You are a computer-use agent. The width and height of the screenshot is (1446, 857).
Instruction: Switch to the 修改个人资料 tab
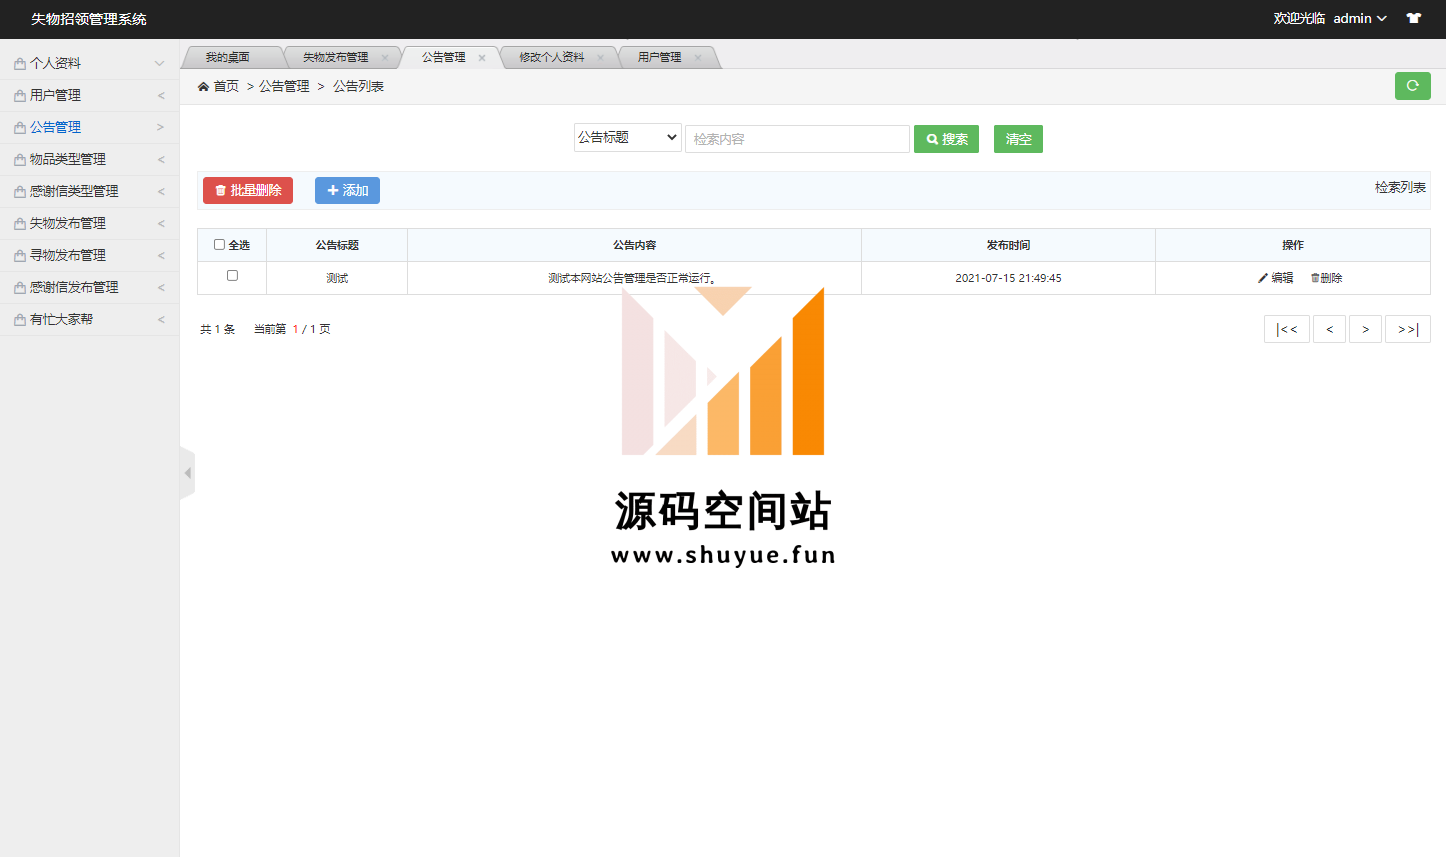pyautogui.click(x=552, y=57)
